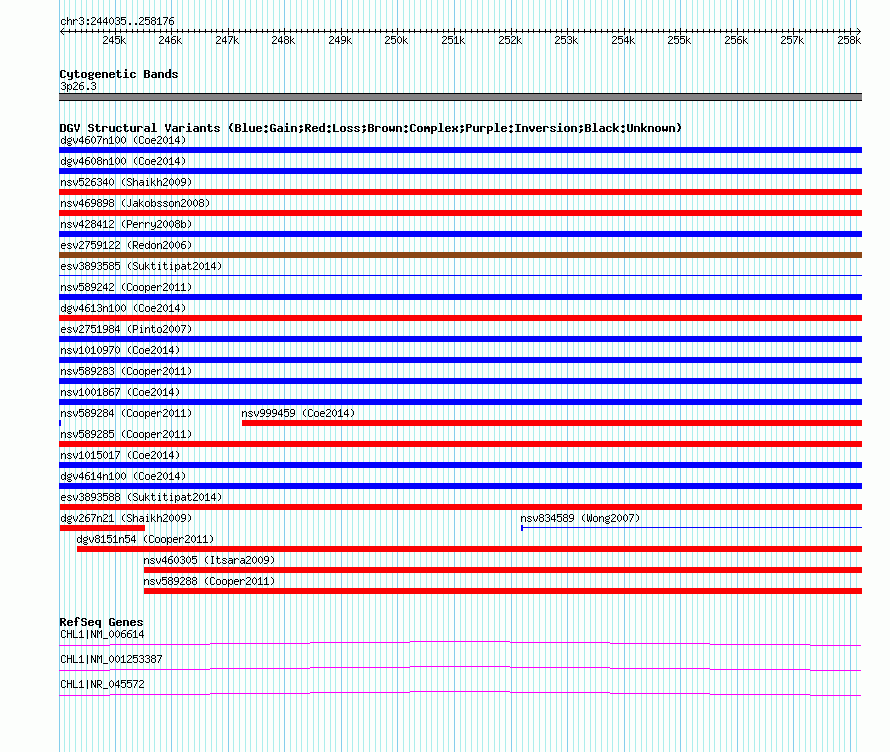Click the dgv4607n100 (Coe2014) variant label
890x752 pixels.
click(123, 140)
